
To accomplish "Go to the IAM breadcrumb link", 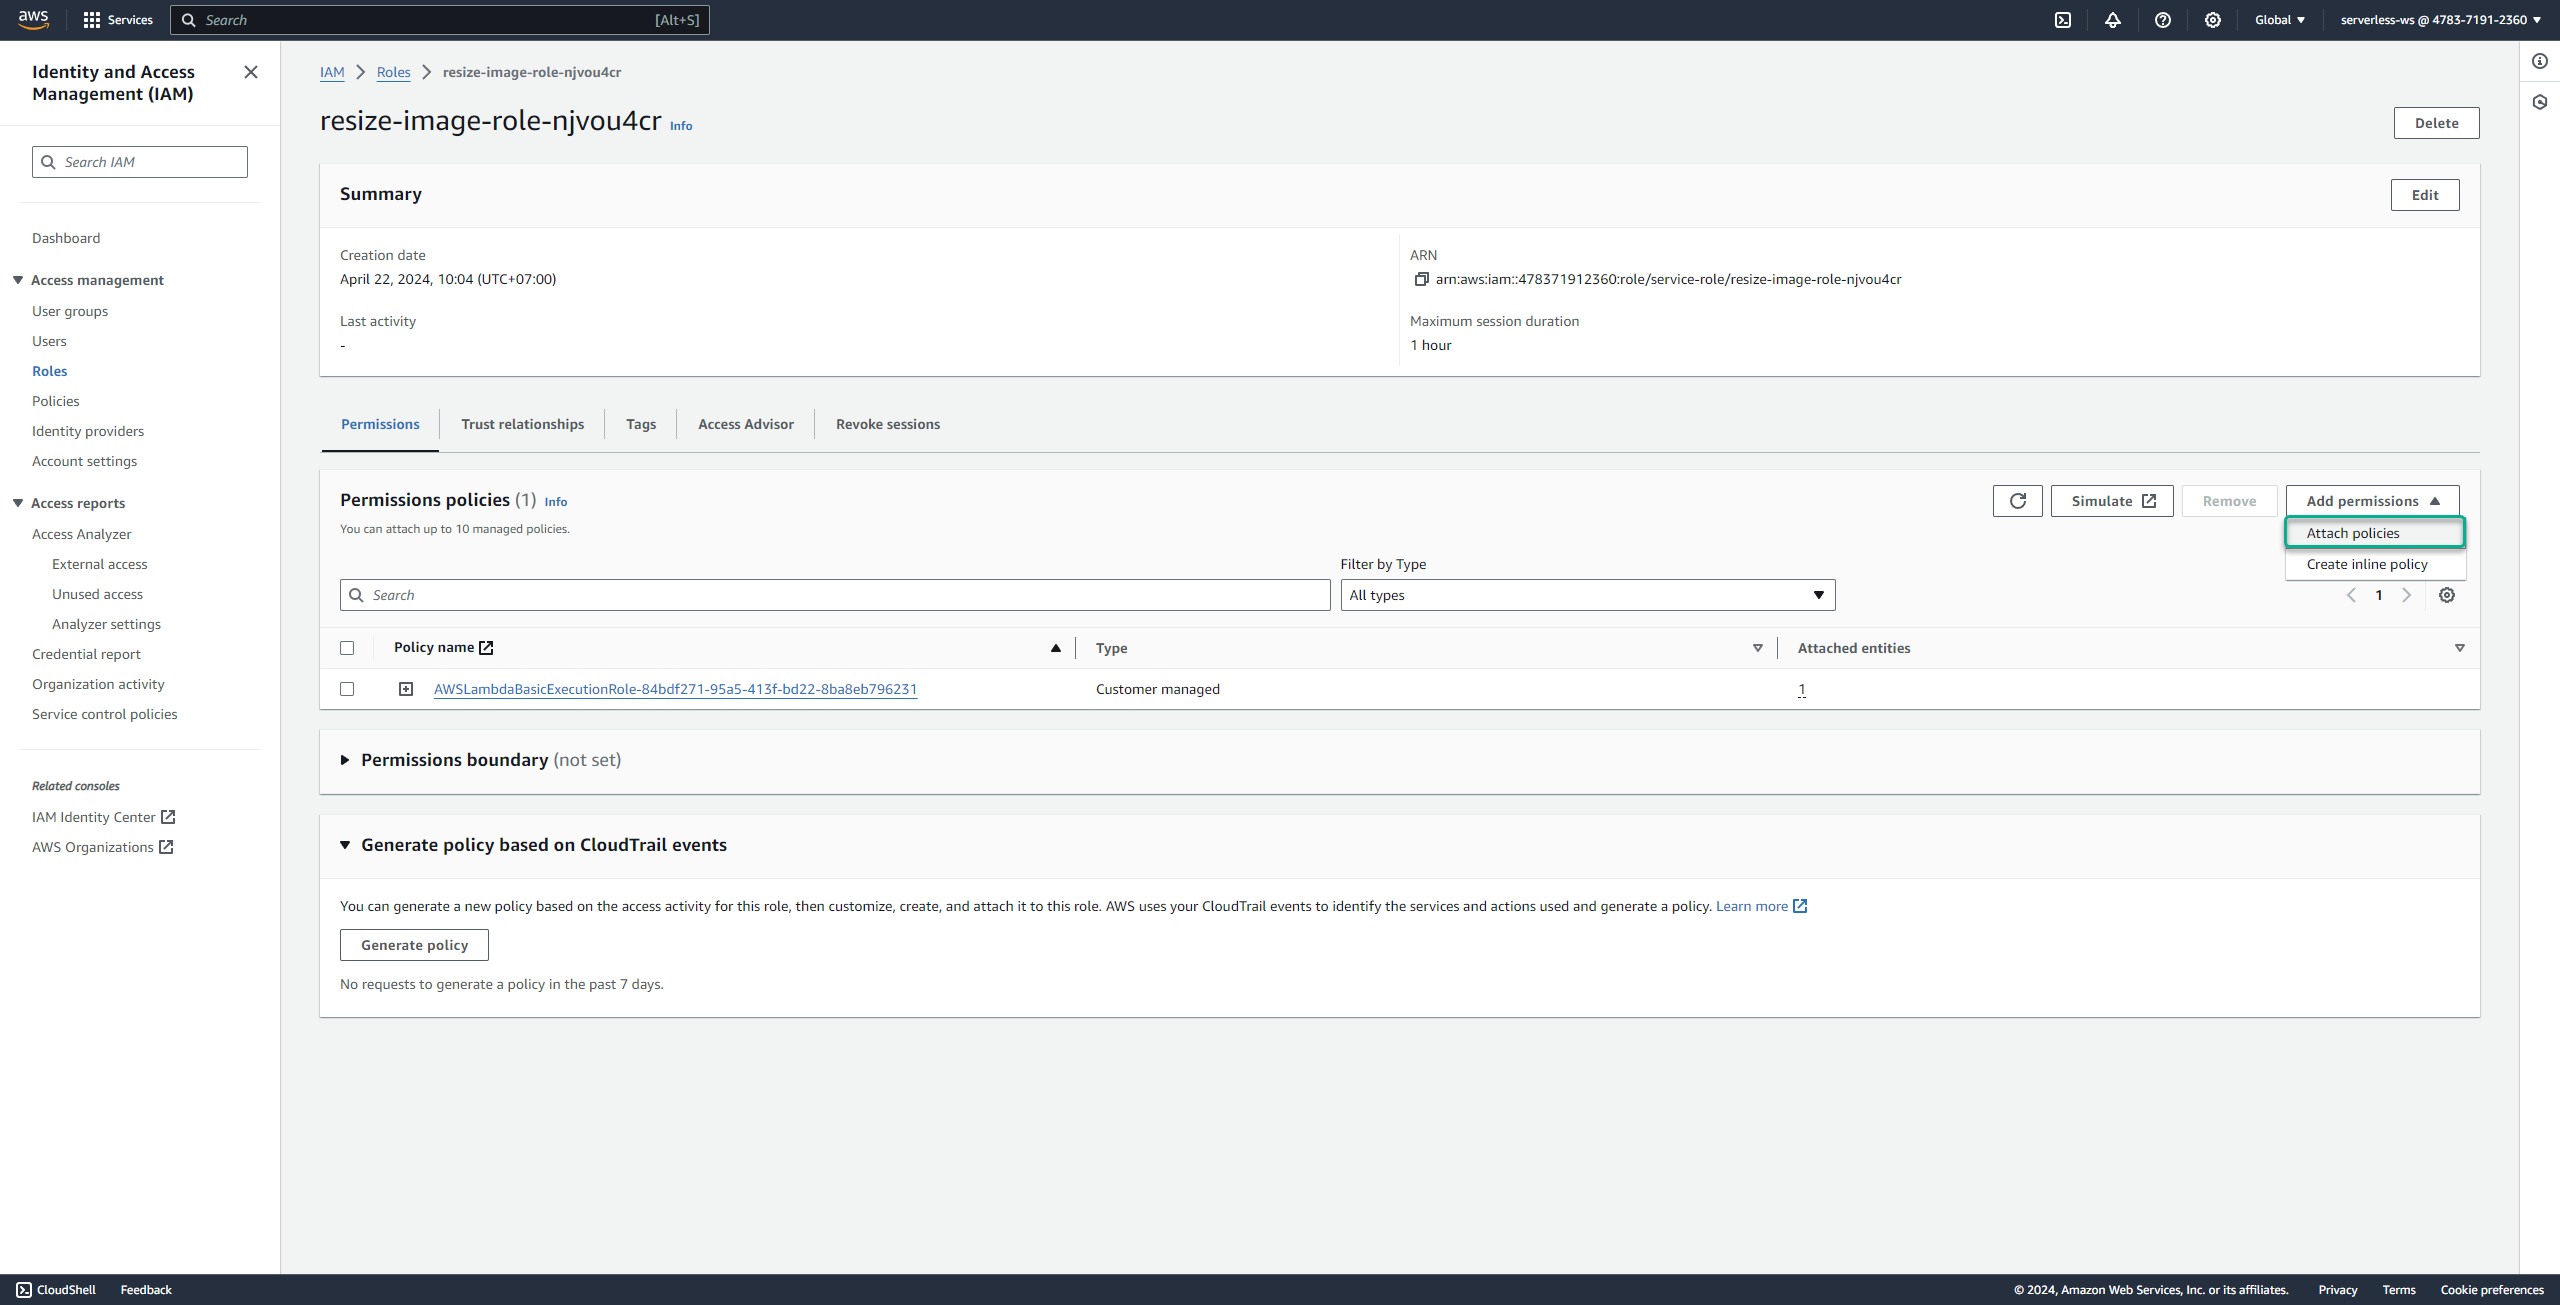I will point(332,72).
